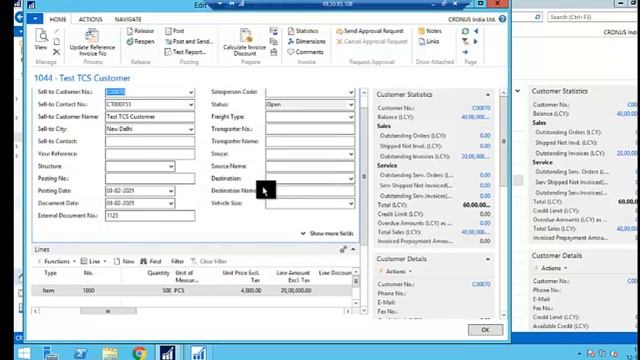Viewport: 640px width, 360px height.
Task: Switch to the NAVIGATE ribbon tab
Action: pos(128,19)
